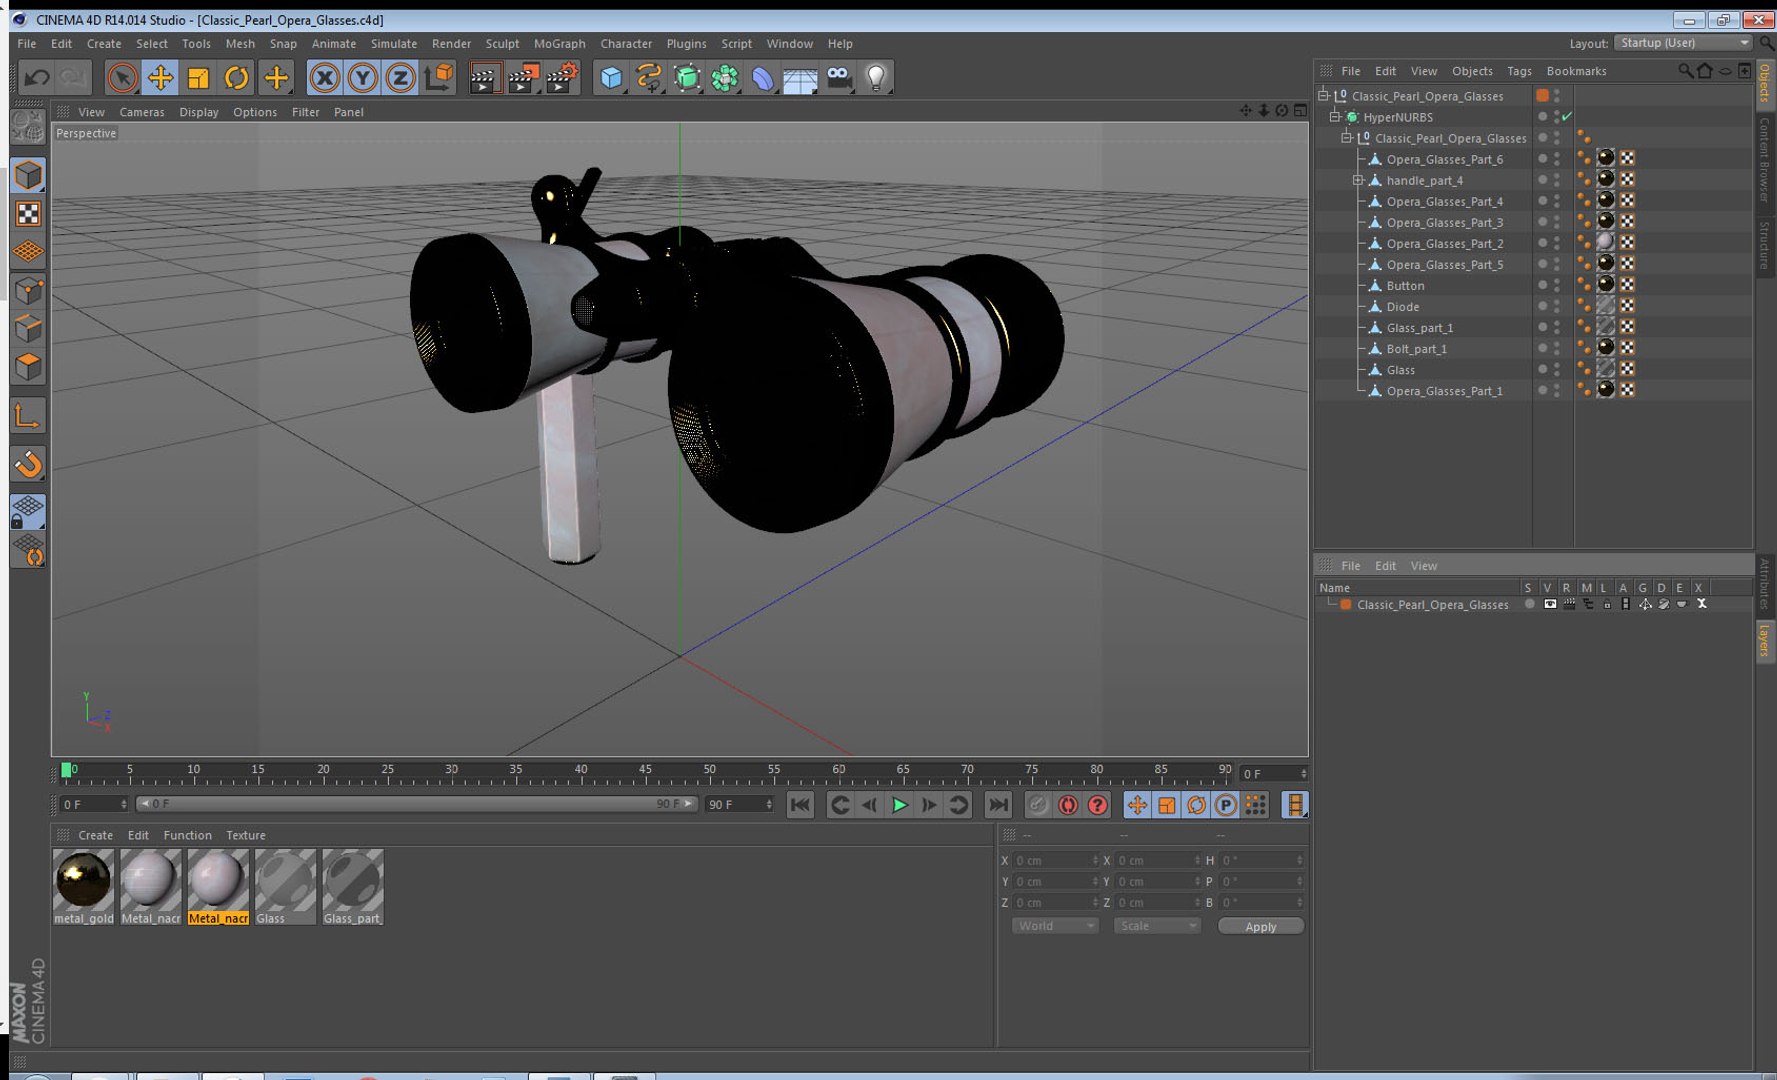Viewport: 1777px width, 1080px height.
Task: Select the Scale tool
Action: pos(198,78)
